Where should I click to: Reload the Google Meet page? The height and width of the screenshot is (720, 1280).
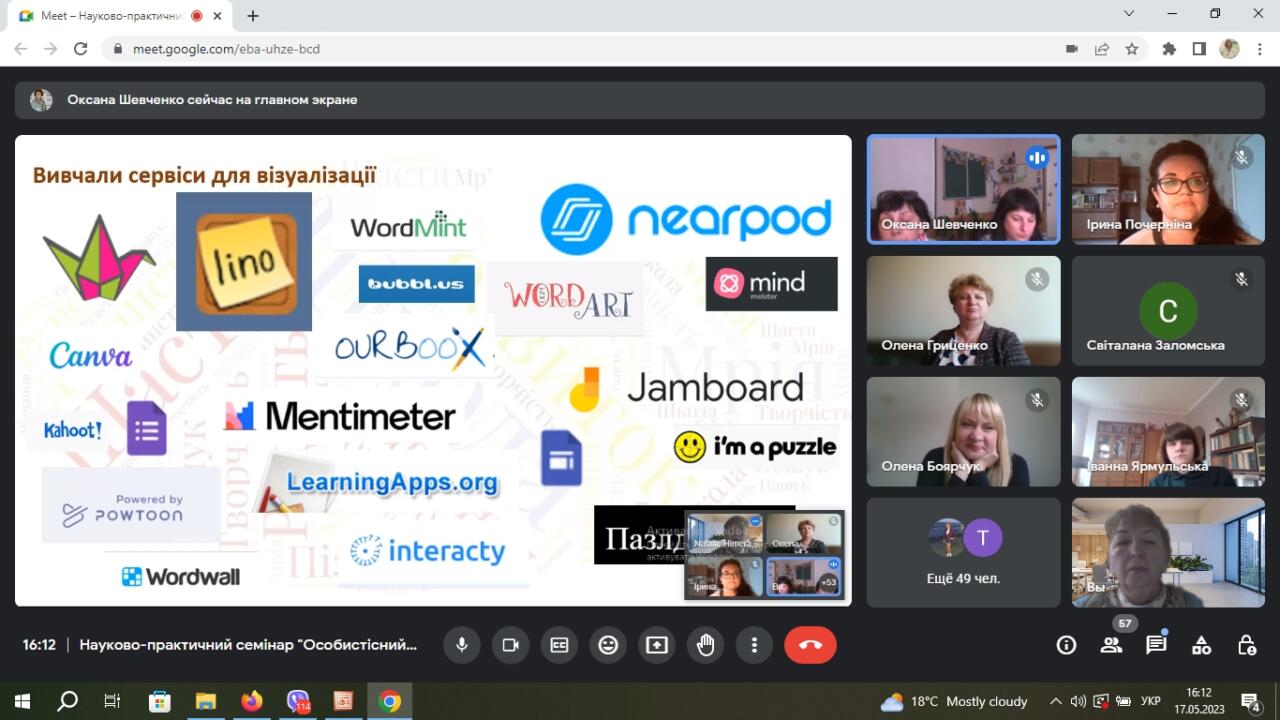pyautogui.click(x=81, y=48)
